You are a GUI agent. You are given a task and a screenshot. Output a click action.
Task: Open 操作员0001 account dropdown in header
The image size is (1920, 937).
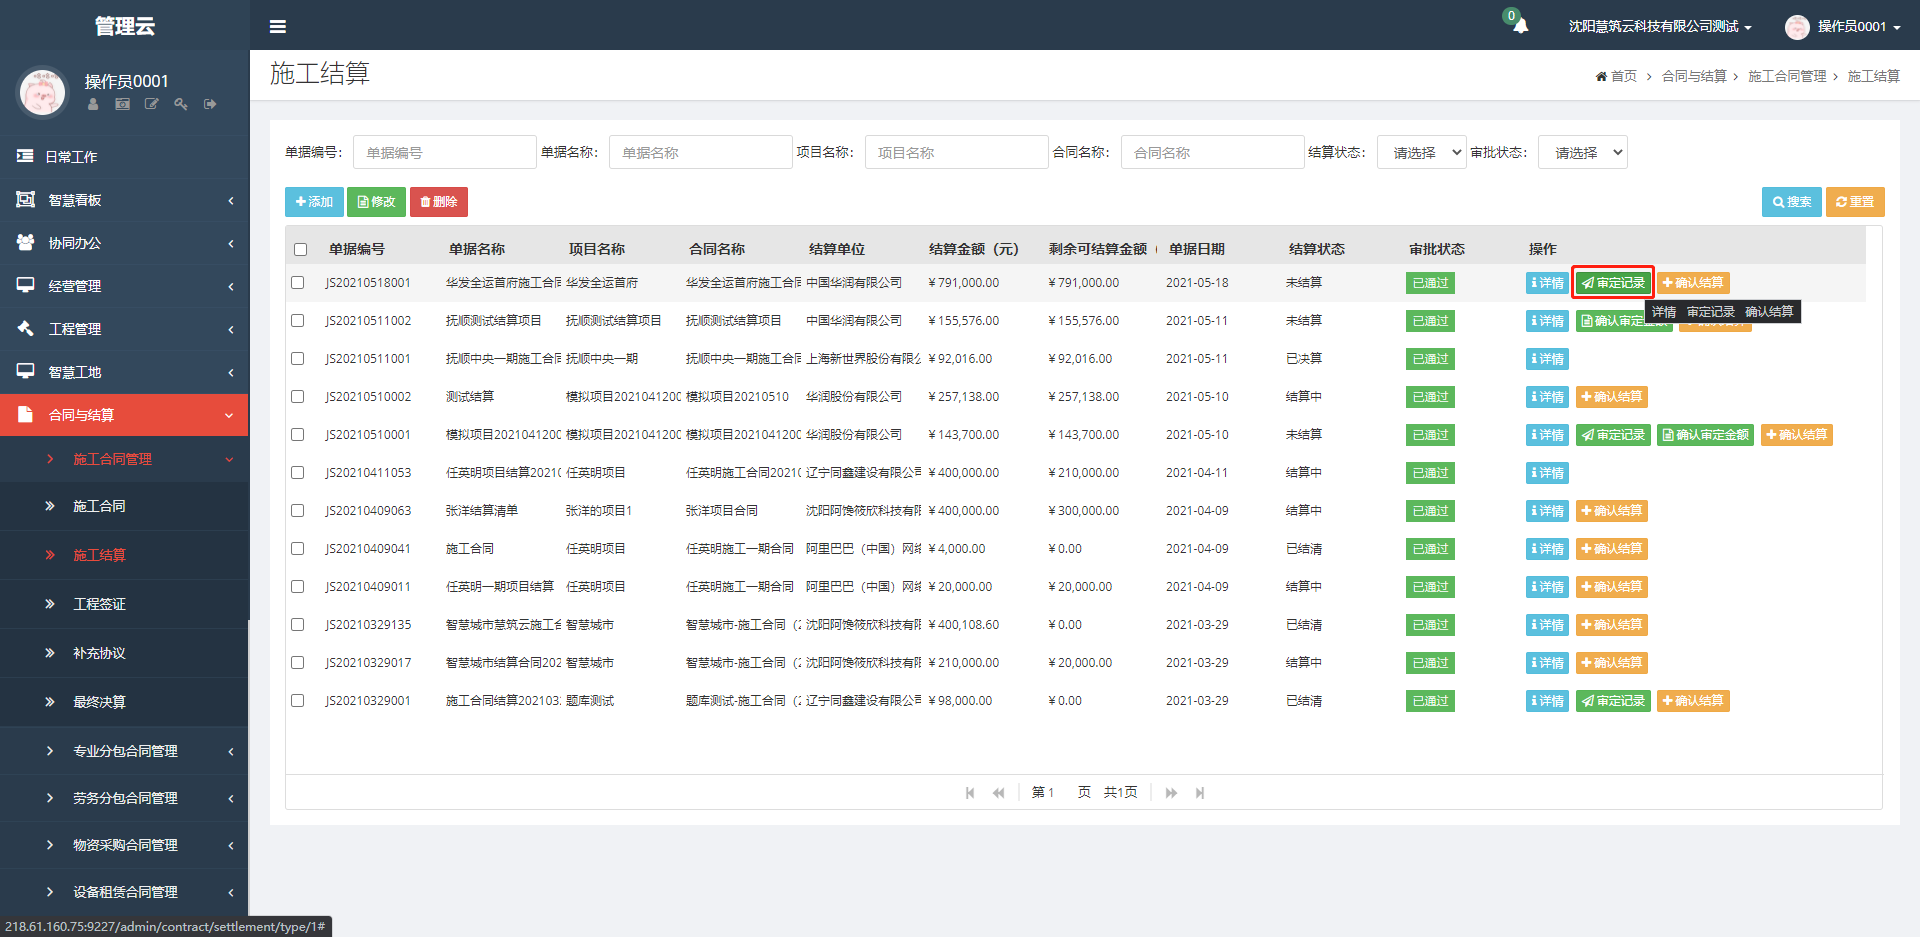pyautogui.click(x=1843, y=27)
